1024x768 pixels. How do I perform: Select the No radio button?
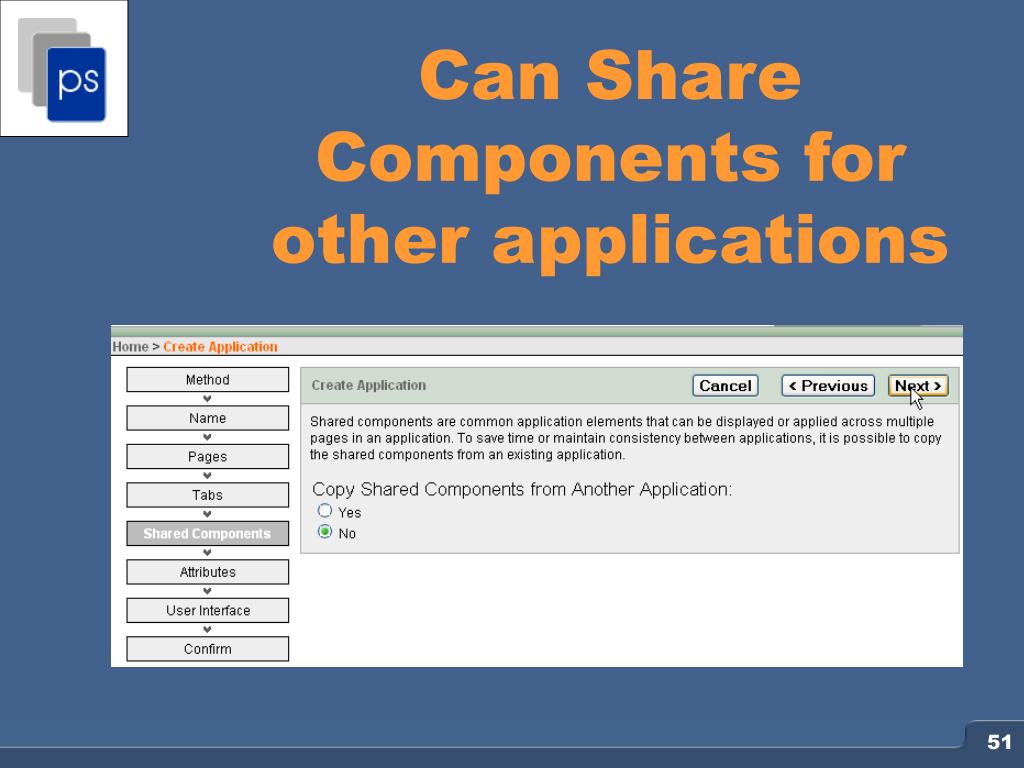pyautogui.click(x=325, y=532)
